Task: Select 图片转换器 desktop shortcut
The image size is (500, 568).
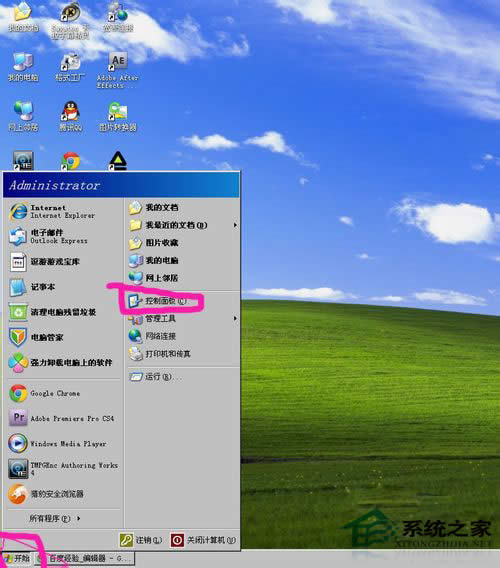Action: click(x=118, y=117)
